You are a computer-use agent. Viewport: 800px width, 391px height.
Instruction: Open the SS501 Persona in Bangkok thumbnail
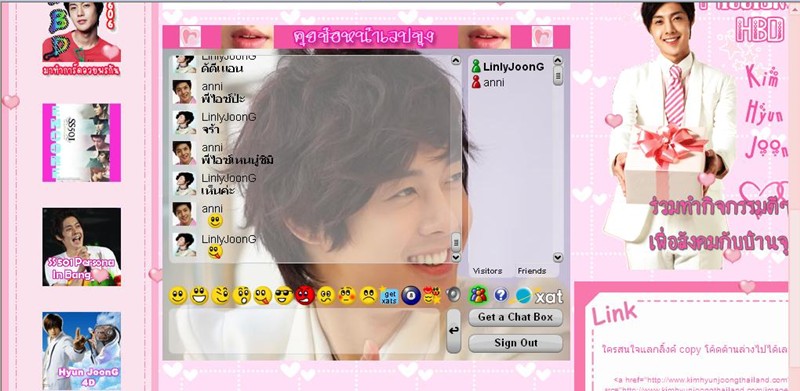click(82, 247)
